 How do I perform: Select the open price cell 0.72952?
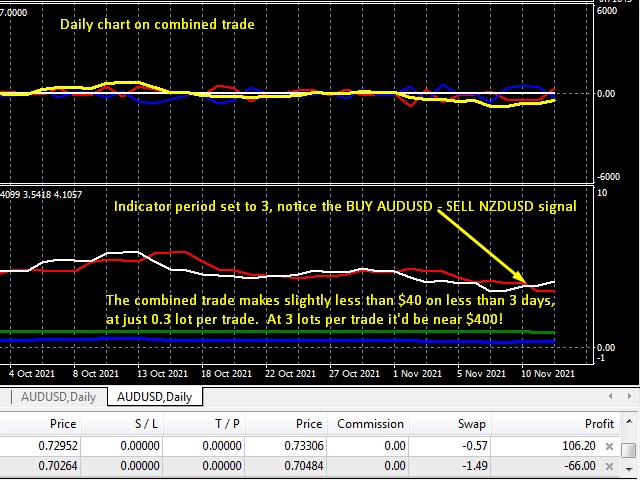tap(58, 446)
